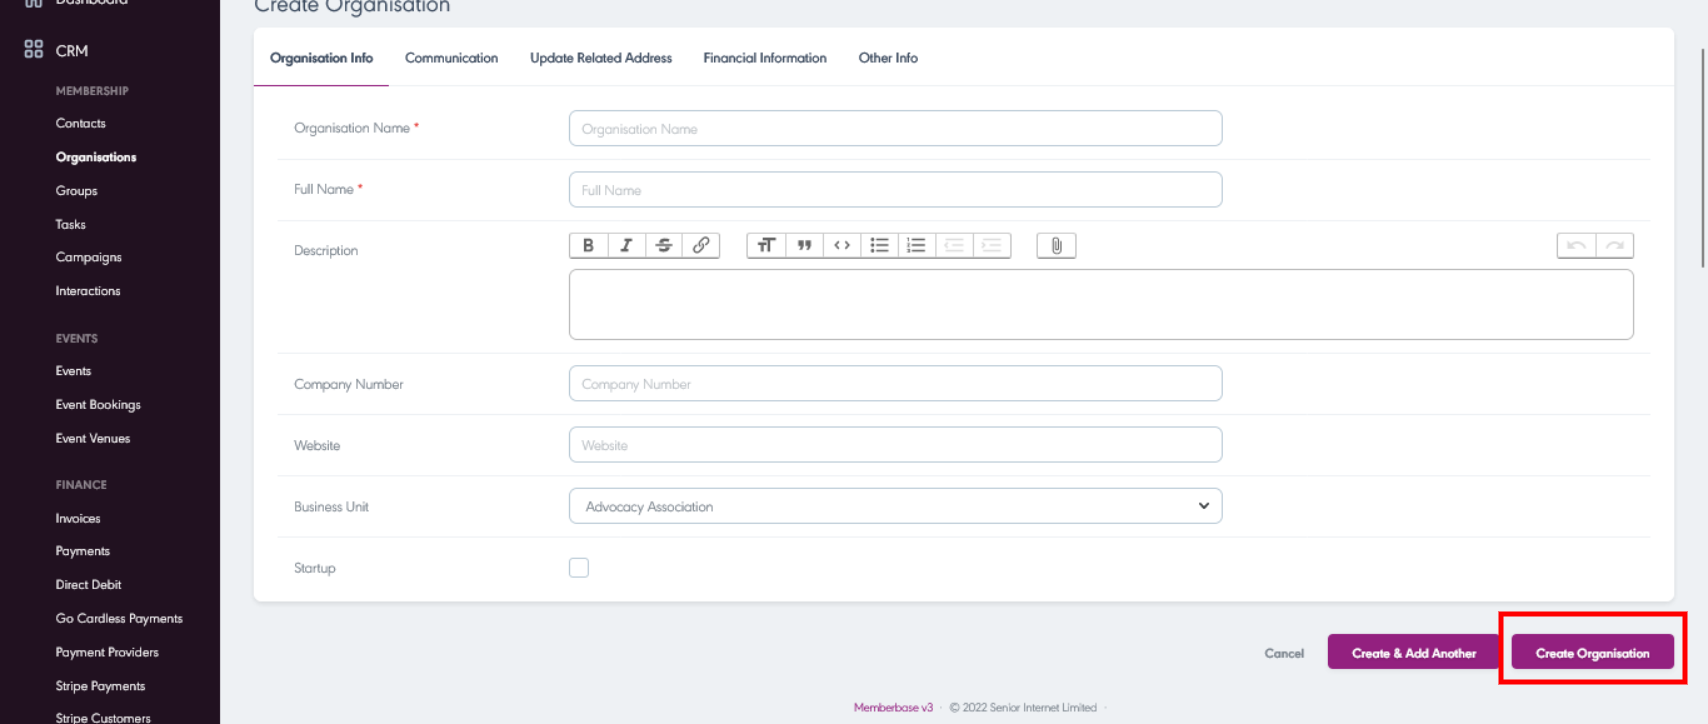This screenshot has height=724, width=1708.
Task: Click the strikethrough icon
Action: 664,246
